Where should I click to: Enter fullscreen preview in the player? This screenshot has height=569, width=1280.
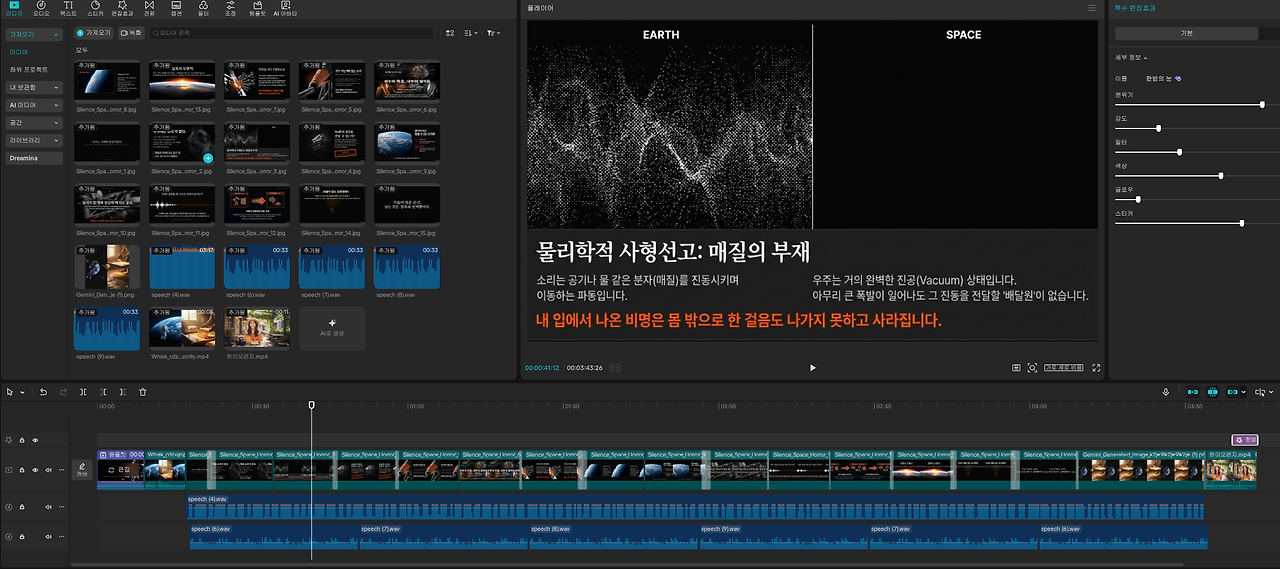click(1097, 368)
